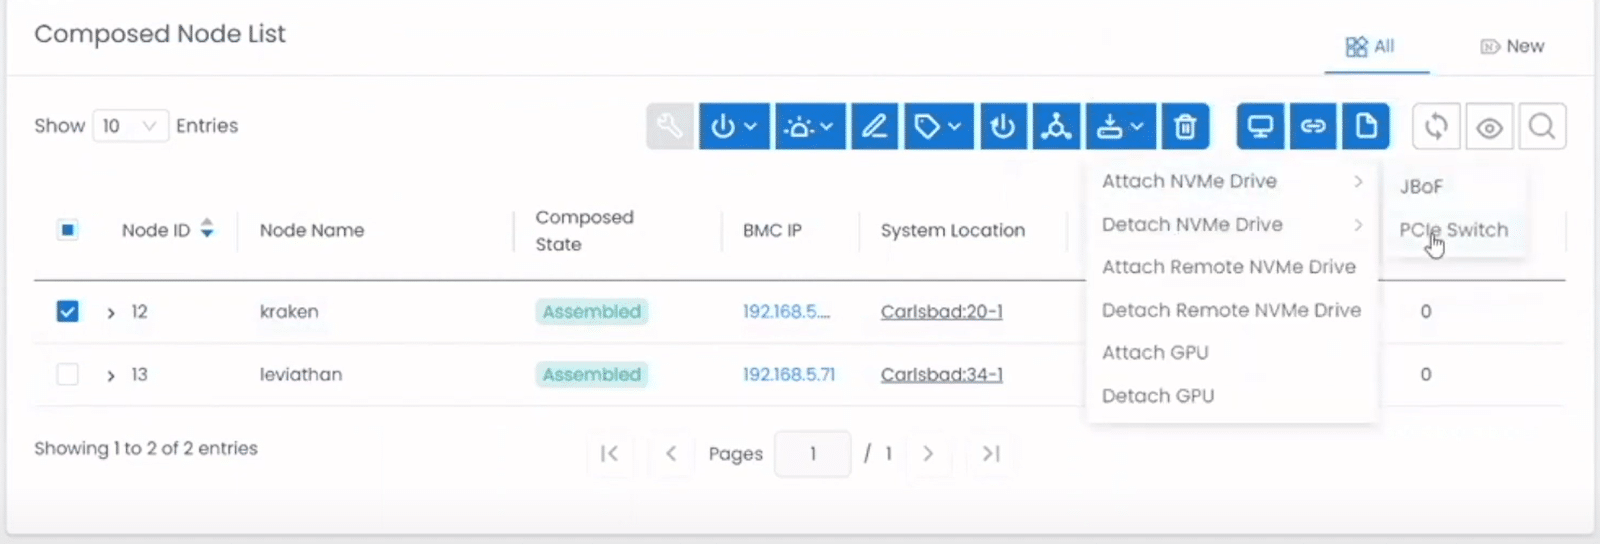The height and width of the screenshot is (544, 1600).
Task: Open the 192.168.5.71 BMC IP link
Action: (x=788, y=374)
